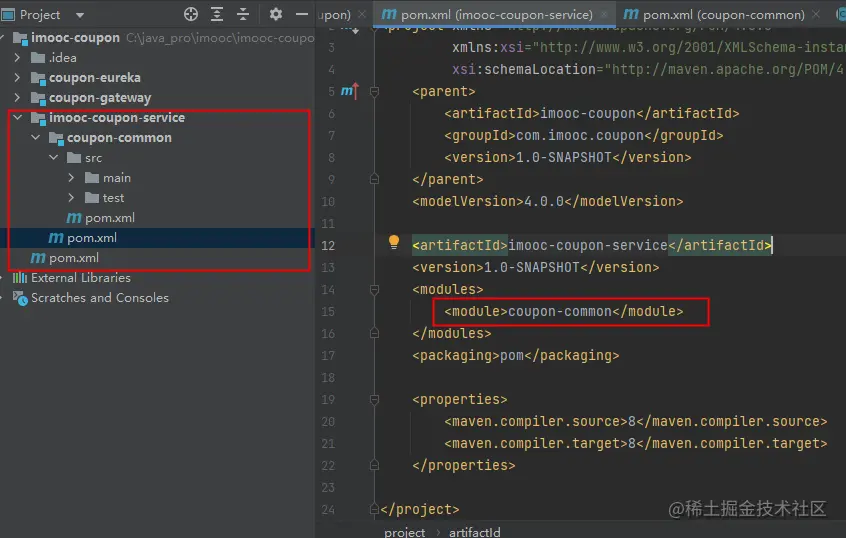Click the Select Opened File target icon
The width and height of the screenshot is (846, 538).
[x=190, y=15]
